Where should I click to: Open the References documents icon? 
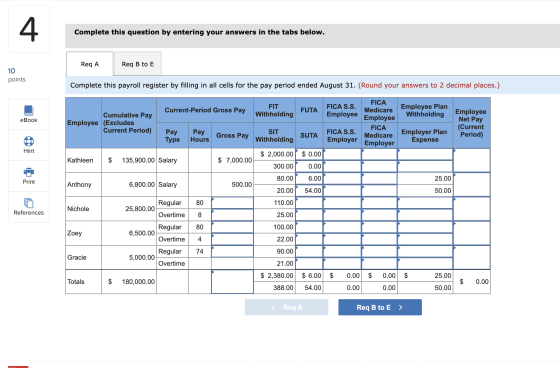point(29,203)
